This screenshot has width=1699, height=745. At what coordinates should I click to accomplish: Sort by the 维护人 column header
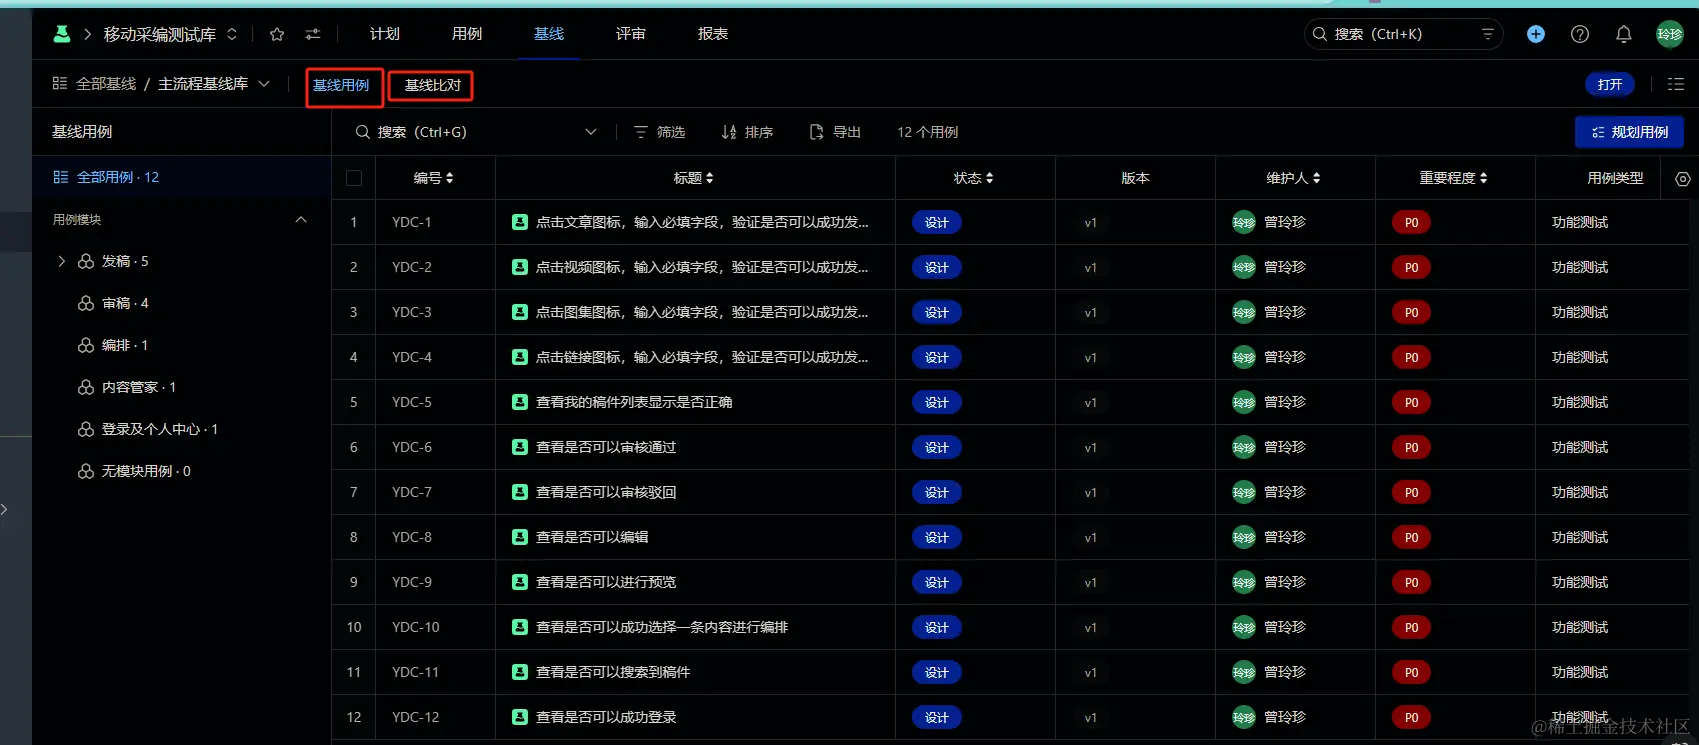click(x=1294, y=178)
